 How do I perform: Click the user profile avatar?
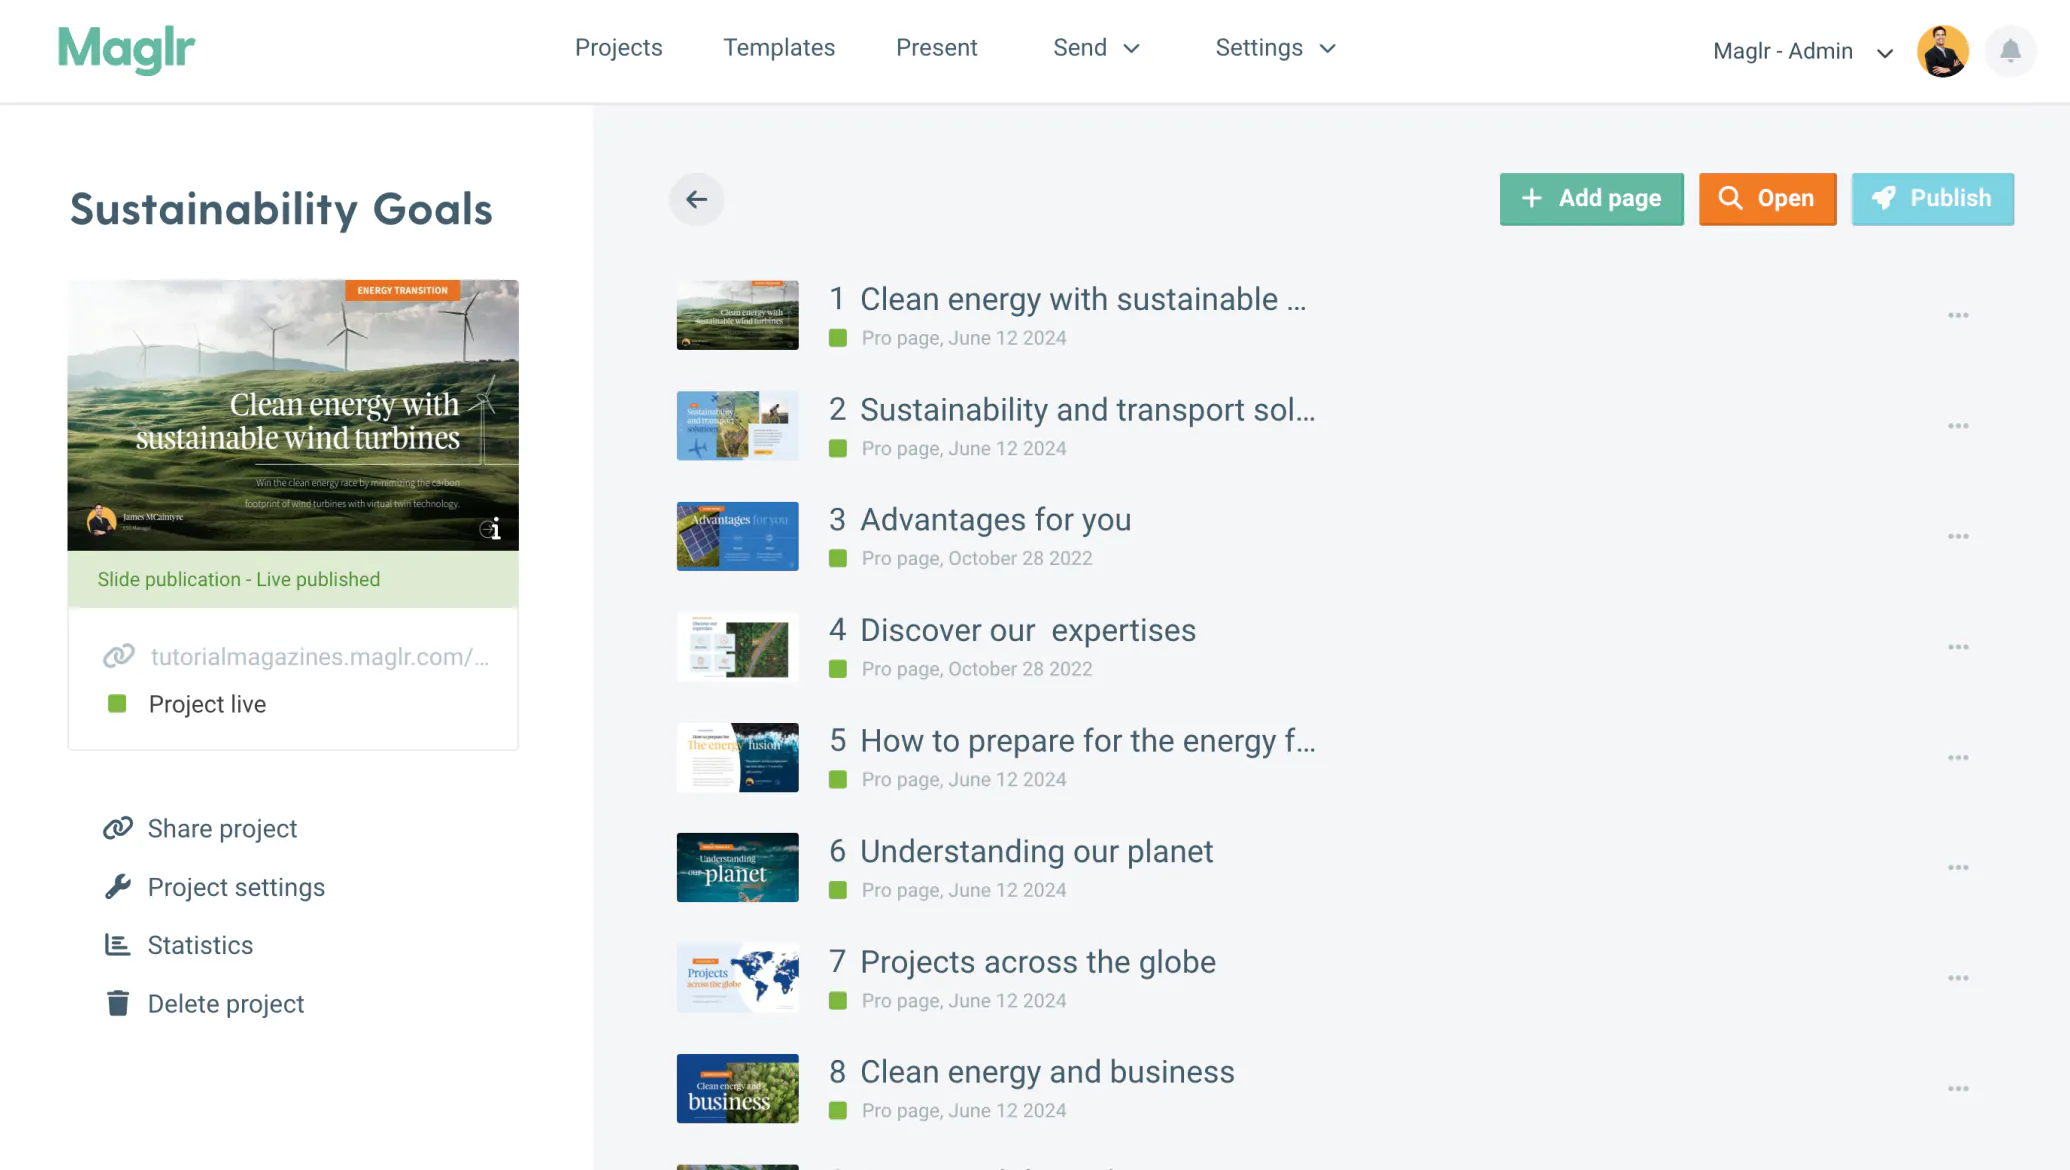(x=1942, y=51)
